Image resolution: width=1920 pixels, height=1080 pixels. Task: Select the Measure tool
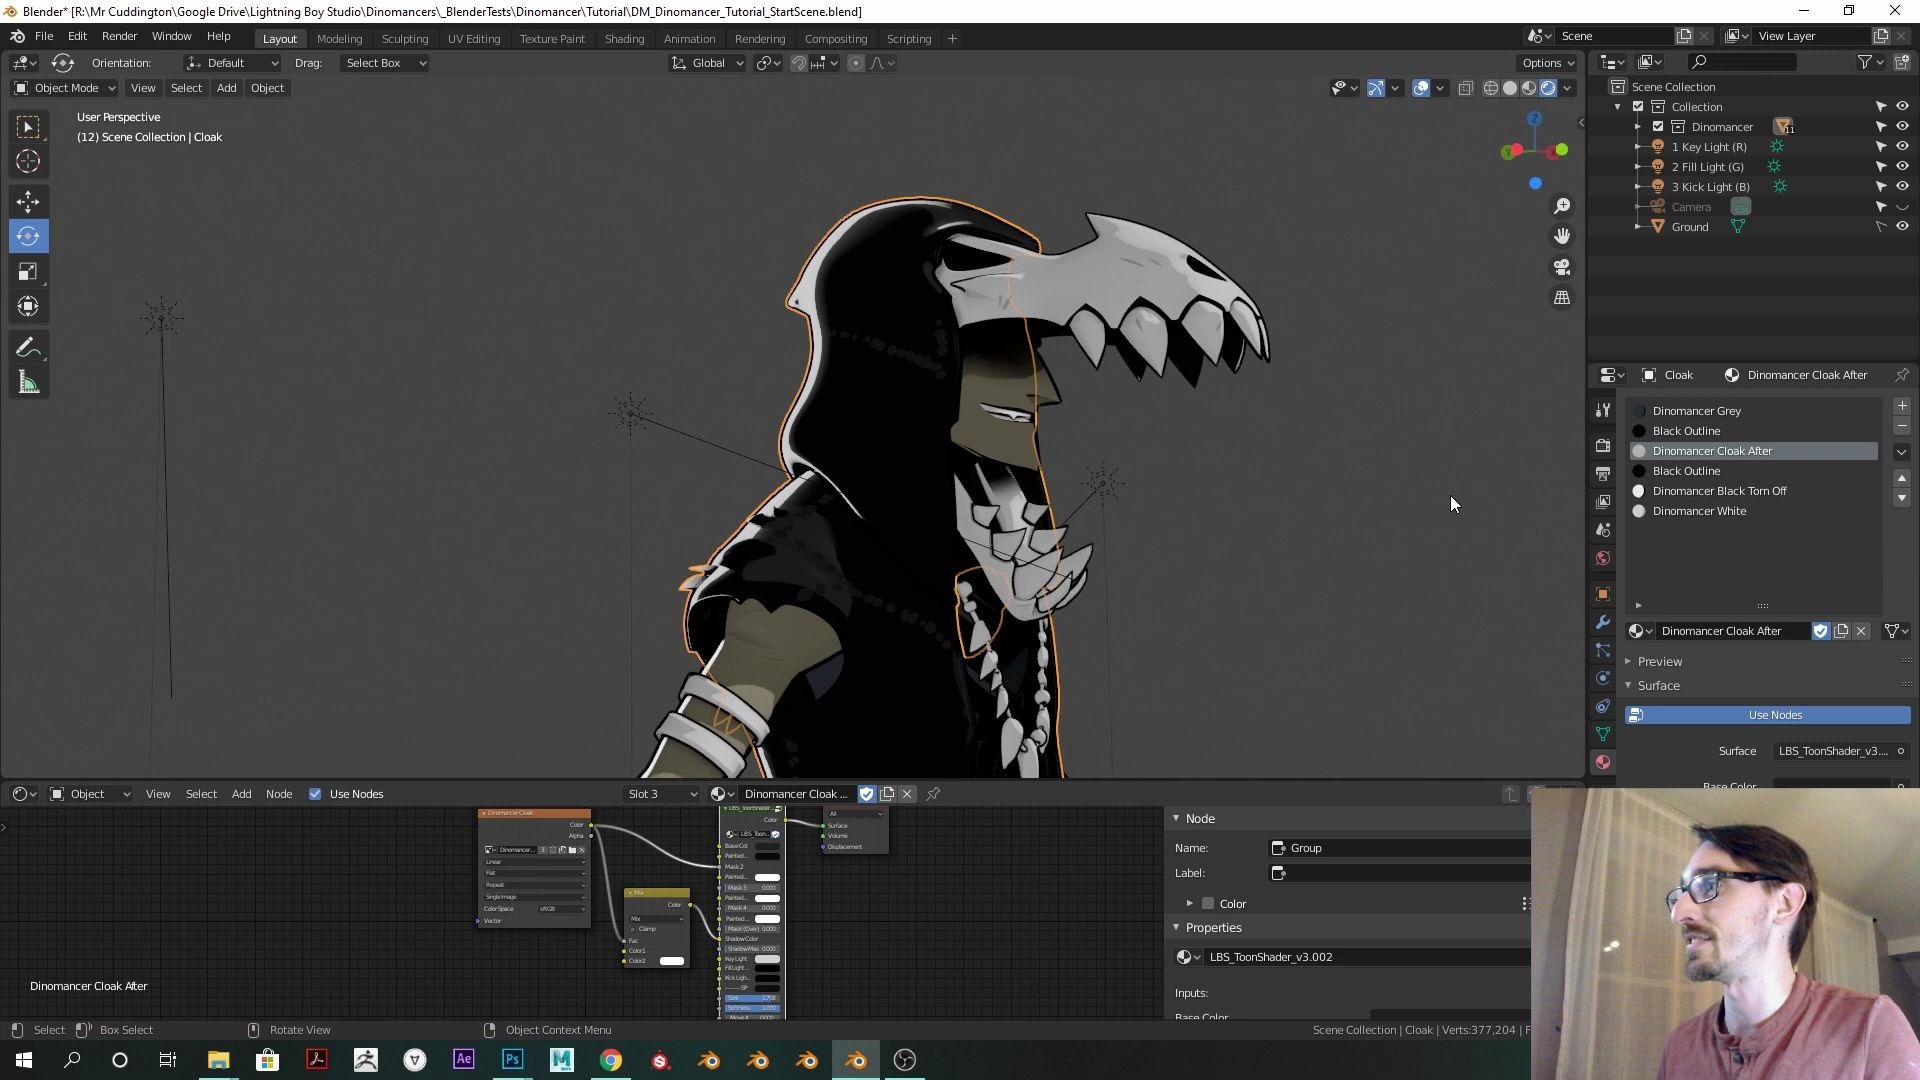[x=28, y=382]
